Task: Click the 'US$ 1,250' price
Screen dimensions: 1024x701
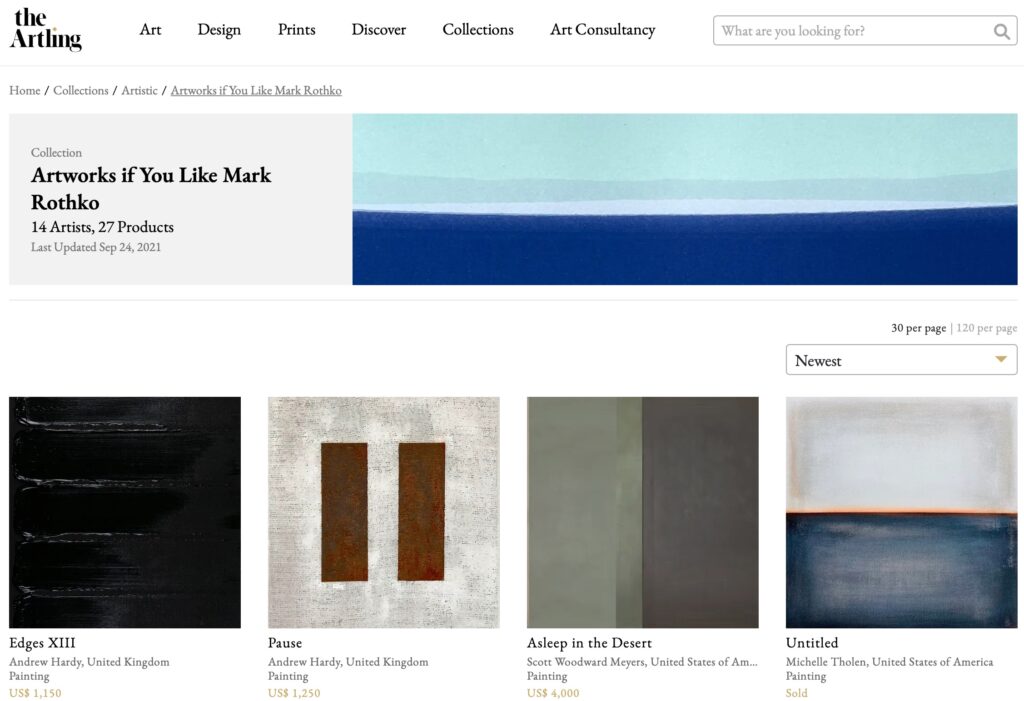Action: point(294,693)
